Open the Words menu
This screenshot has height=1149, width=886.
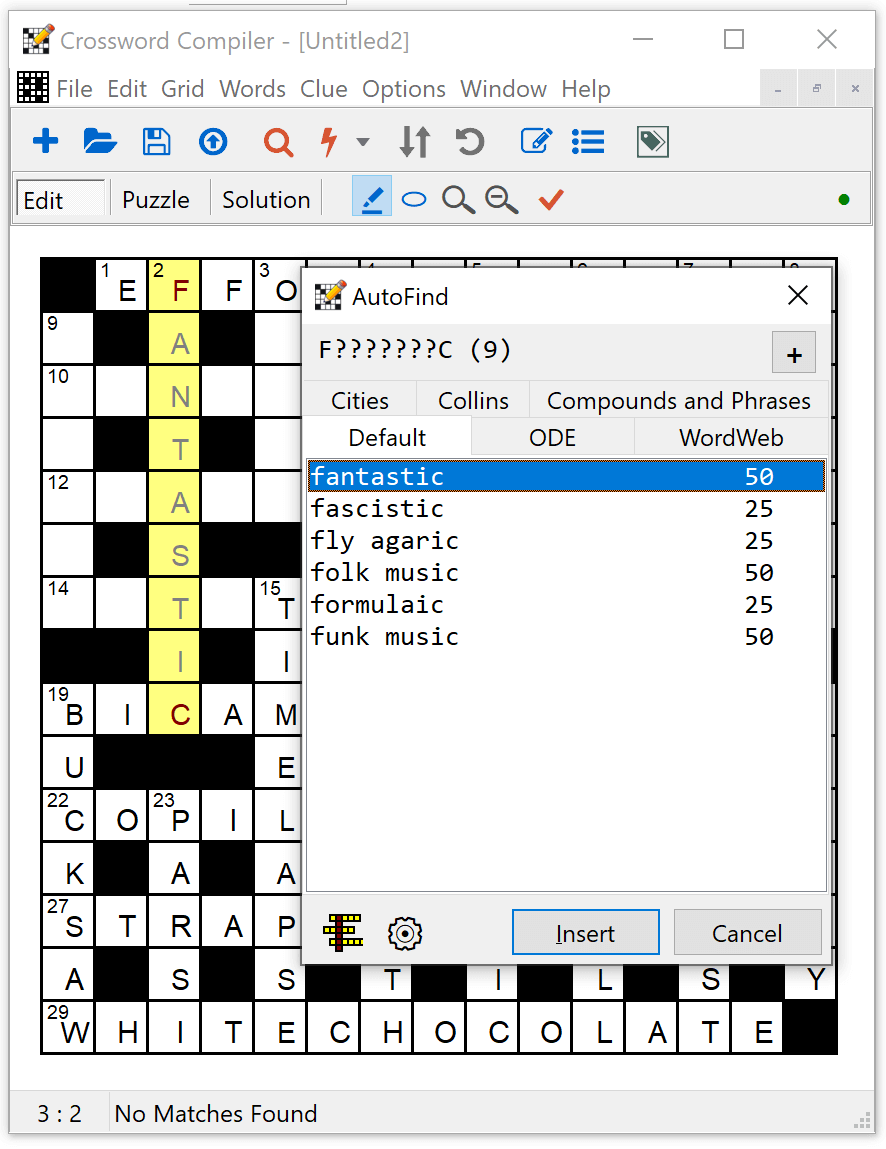coord(252,89)
